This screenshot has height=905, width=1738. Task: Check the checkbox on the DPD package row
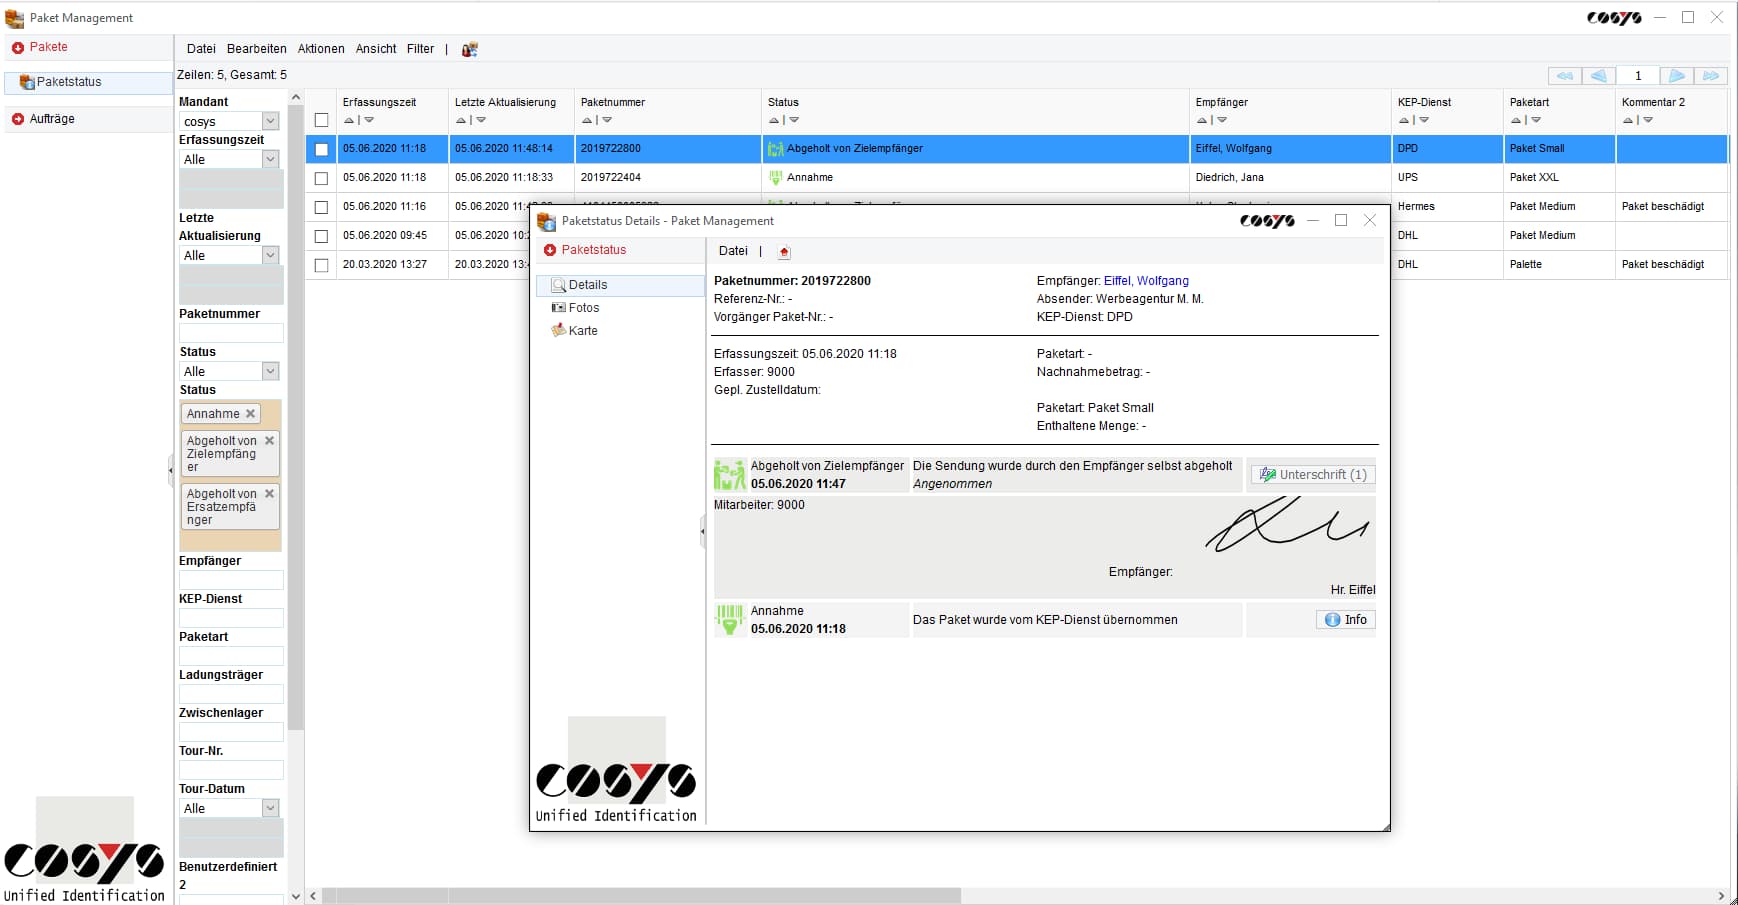pos(321,148)
